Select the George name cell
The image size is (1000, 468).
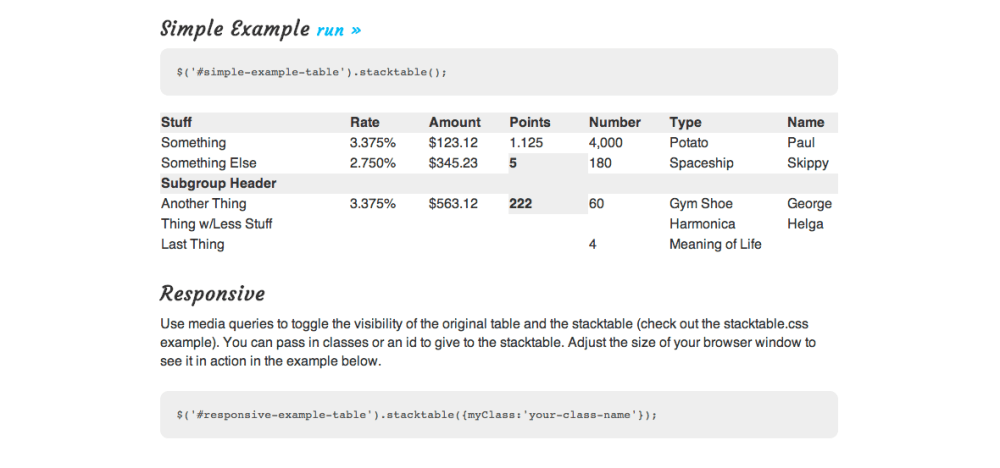[x=809, y=204]
